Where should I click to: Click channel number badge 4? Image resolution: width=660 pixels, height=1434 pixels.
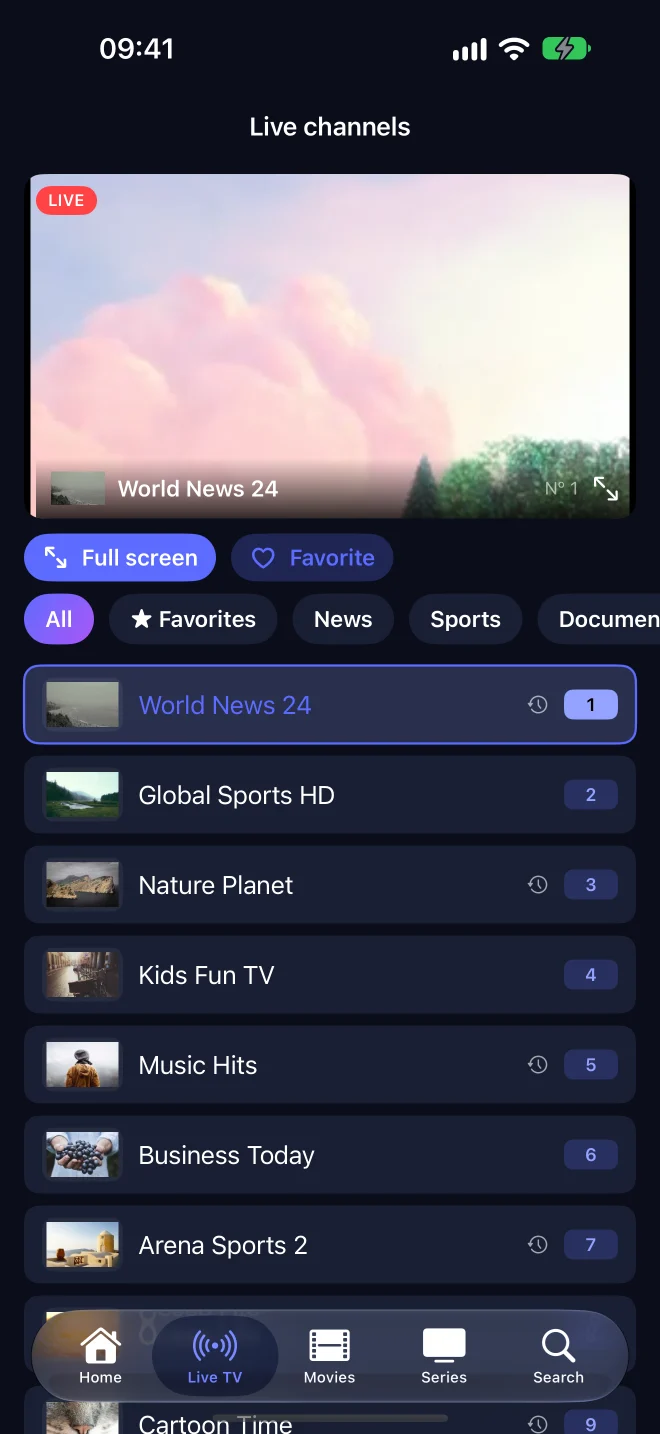pos(591,975)
